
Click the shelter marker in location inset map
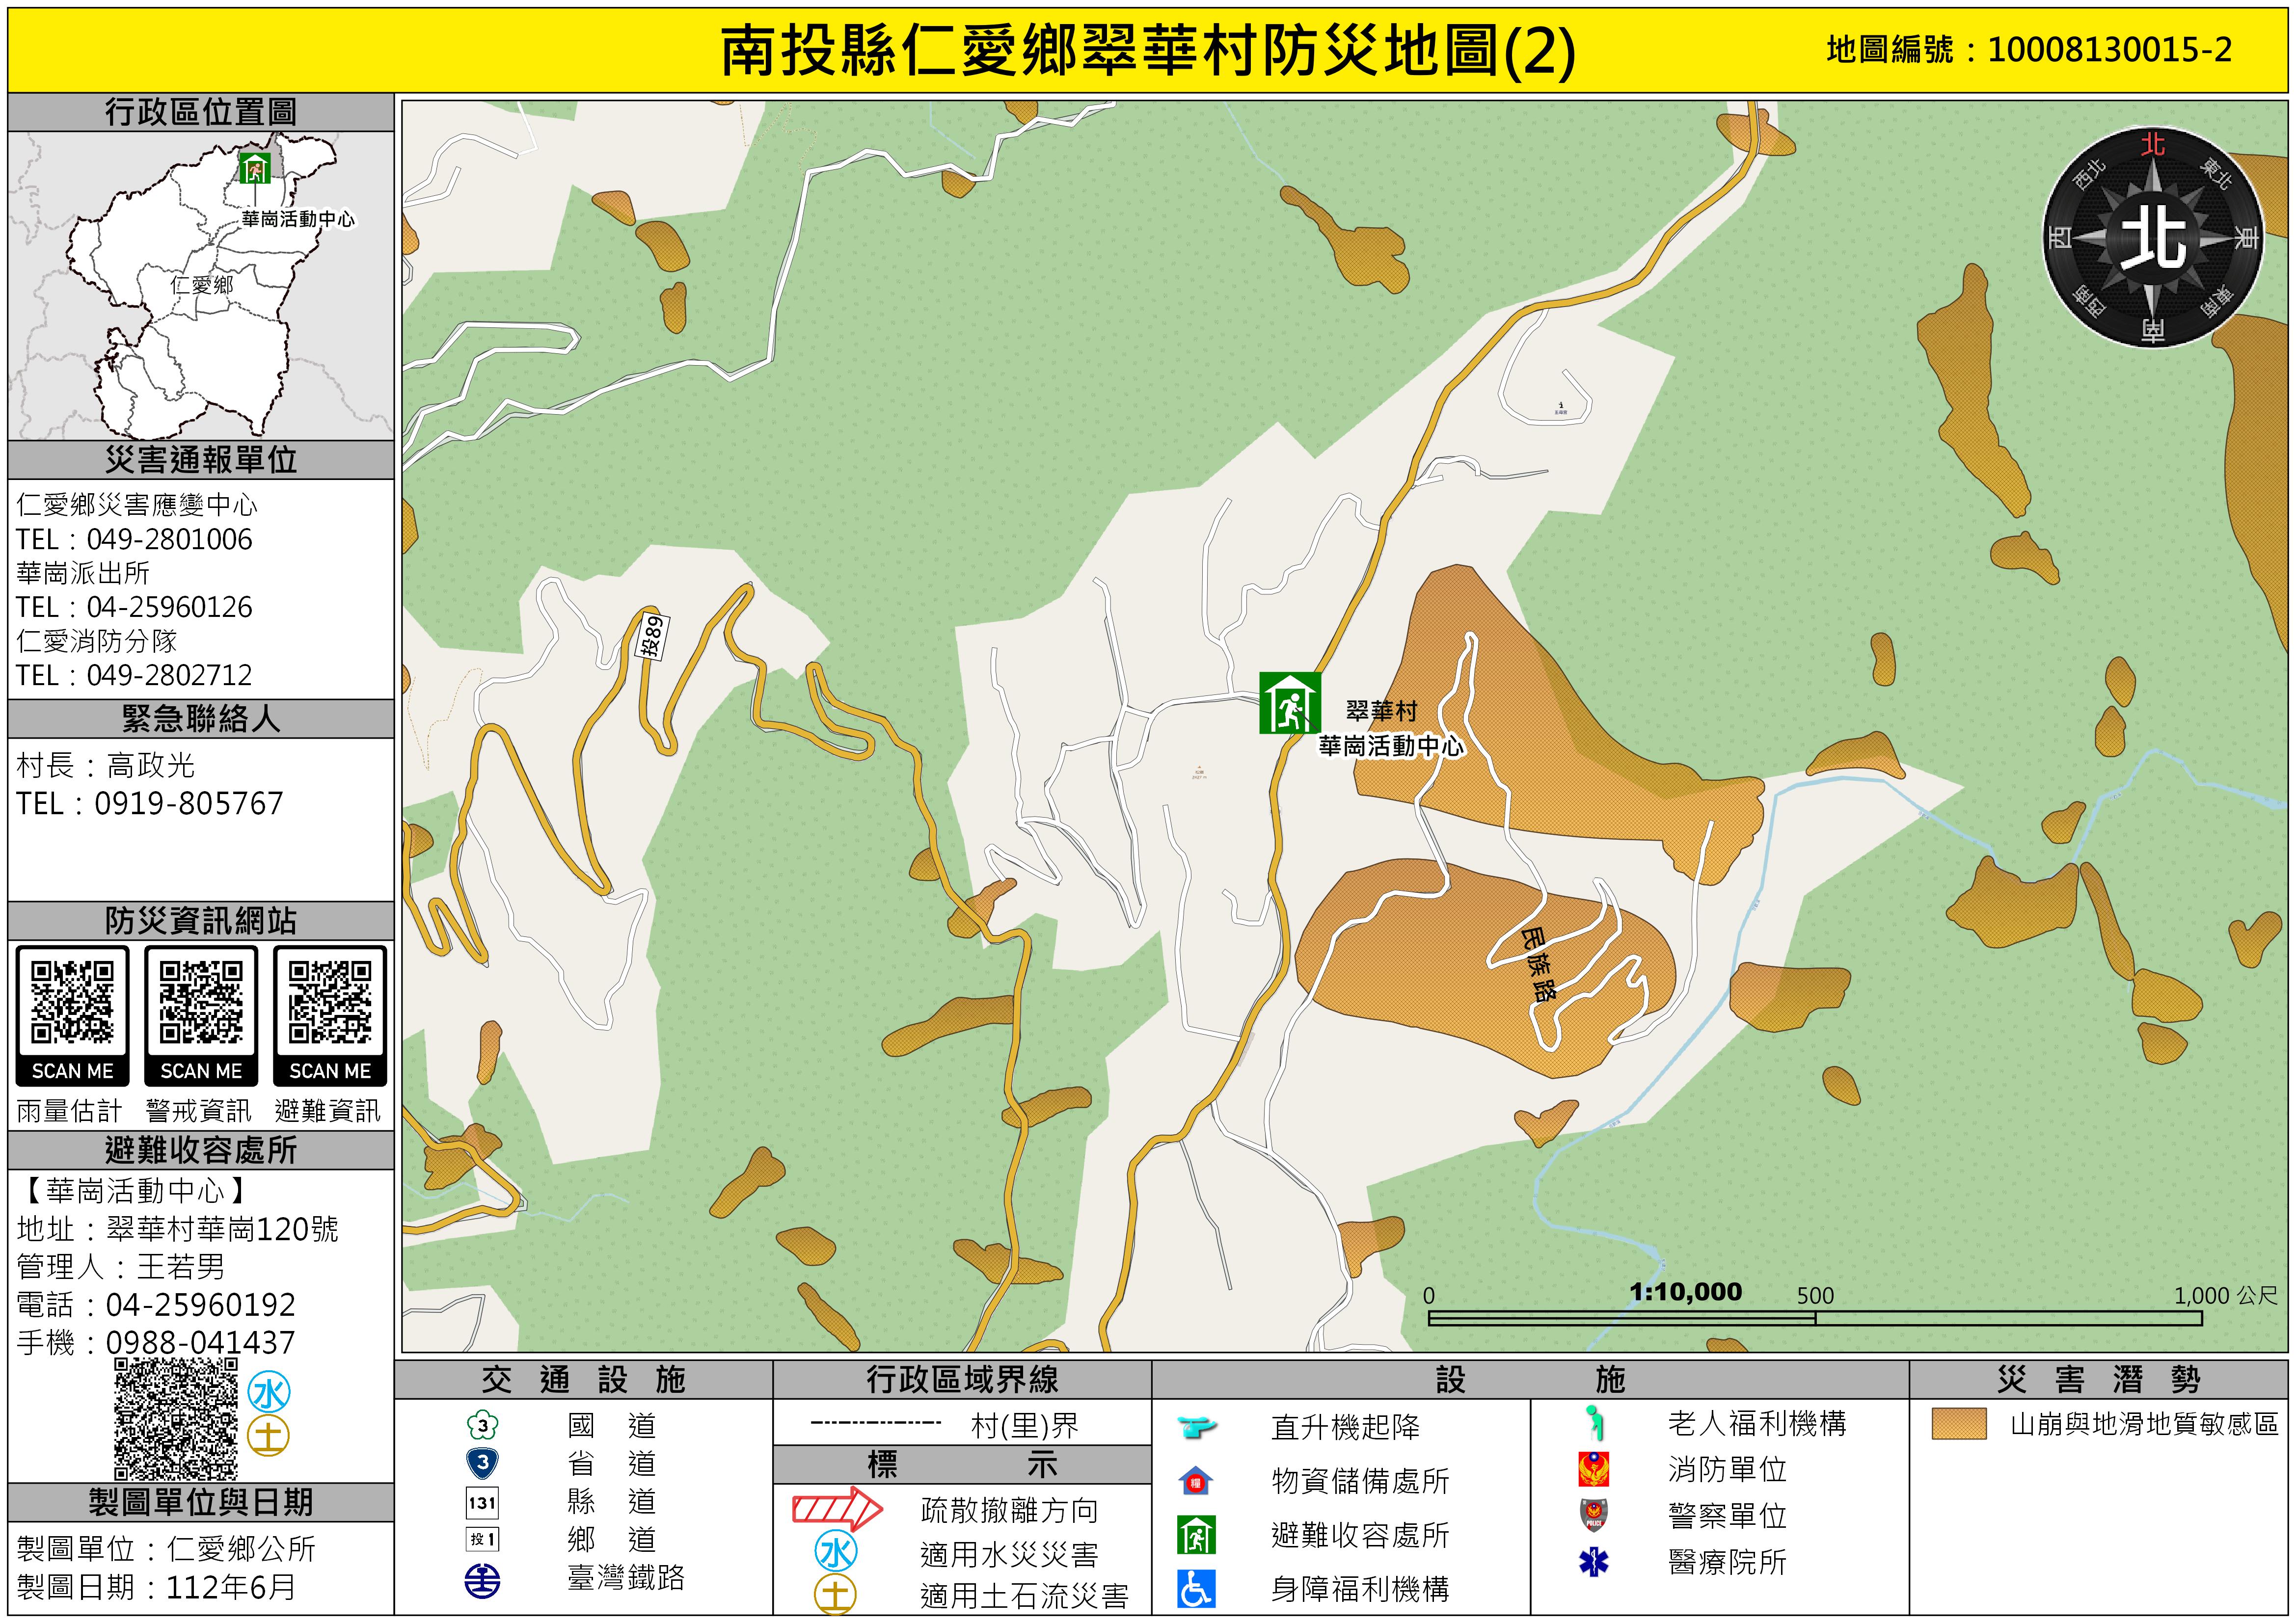click(x=255, y=168)
